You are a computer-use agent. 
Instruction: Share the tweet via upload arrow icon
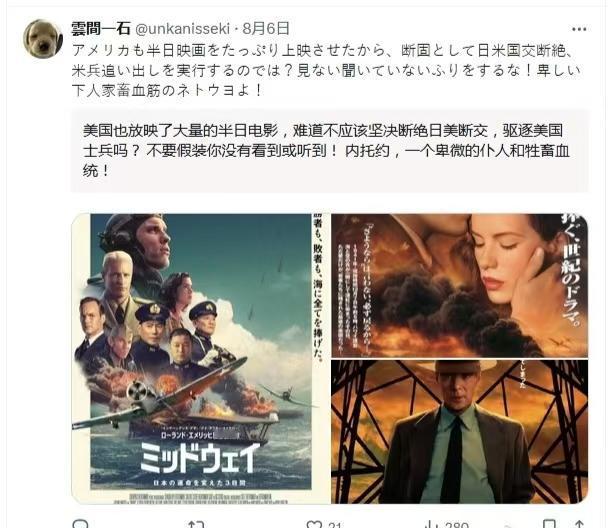click(x=579, y=524)
